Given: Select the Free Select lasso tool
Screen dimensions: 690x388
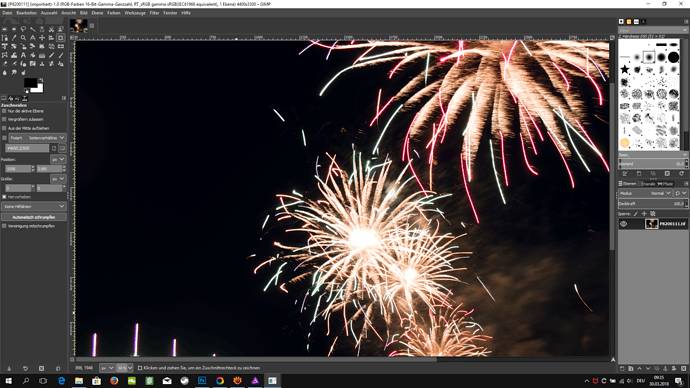Looking at the screenshot, I should [23, 29].
